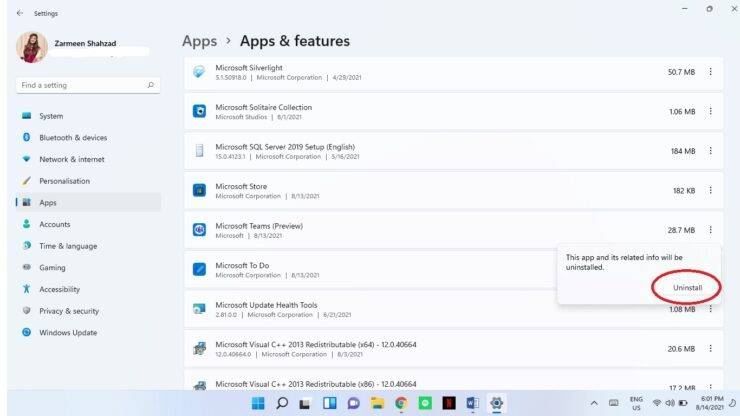Show hidden icons in the system tray
Viewport: 740px width, 416px height.
594,403
